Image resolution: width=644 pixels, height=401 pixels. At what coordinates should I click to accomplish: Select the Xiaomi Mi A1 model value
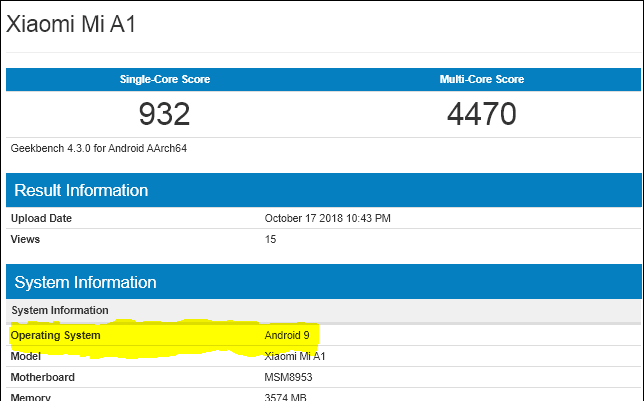coord(295,356)
